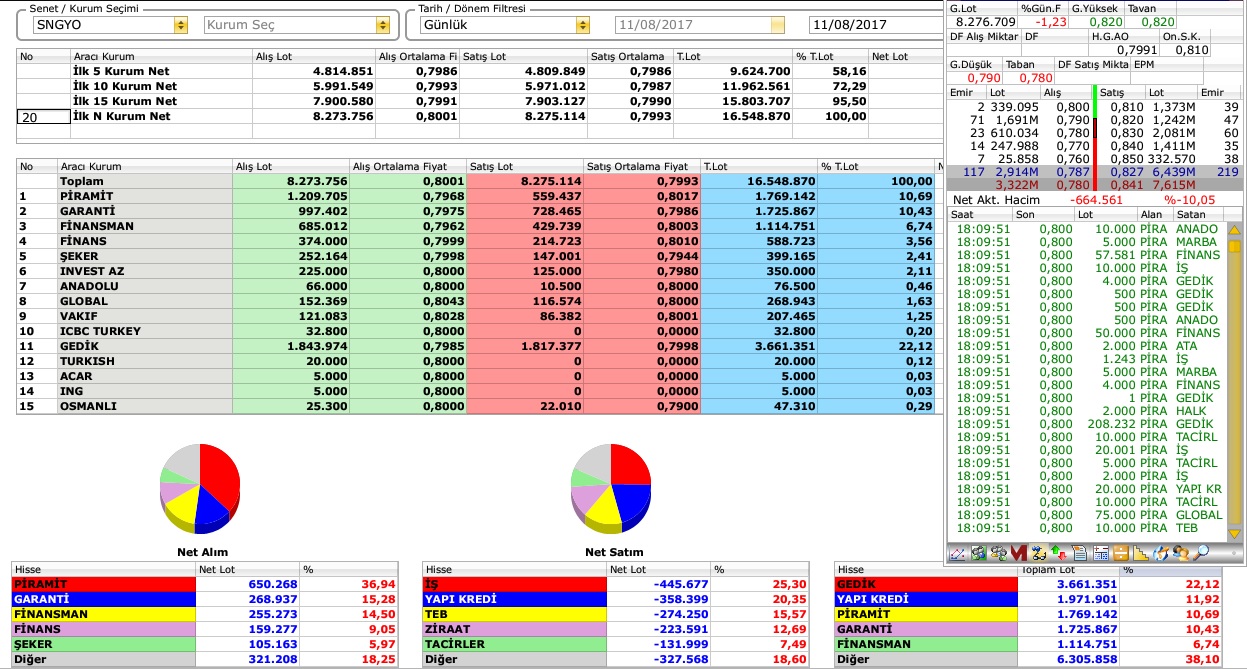The width and height of the screenshot is (1247, 669).
Task: Click the up arrow of the trades list scrollbar
Action: [1235, 229]
